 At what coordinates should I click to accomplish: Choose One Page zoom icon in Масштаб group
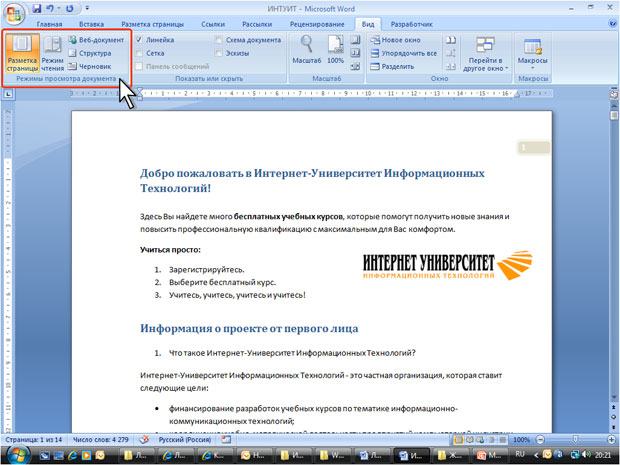[355, 40]
